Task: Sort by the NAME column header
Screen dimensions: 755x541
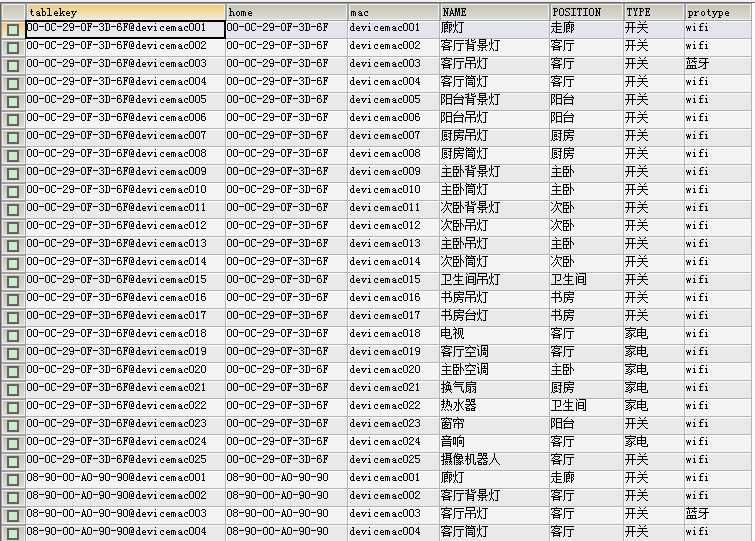Action: [x=494, y=12]
